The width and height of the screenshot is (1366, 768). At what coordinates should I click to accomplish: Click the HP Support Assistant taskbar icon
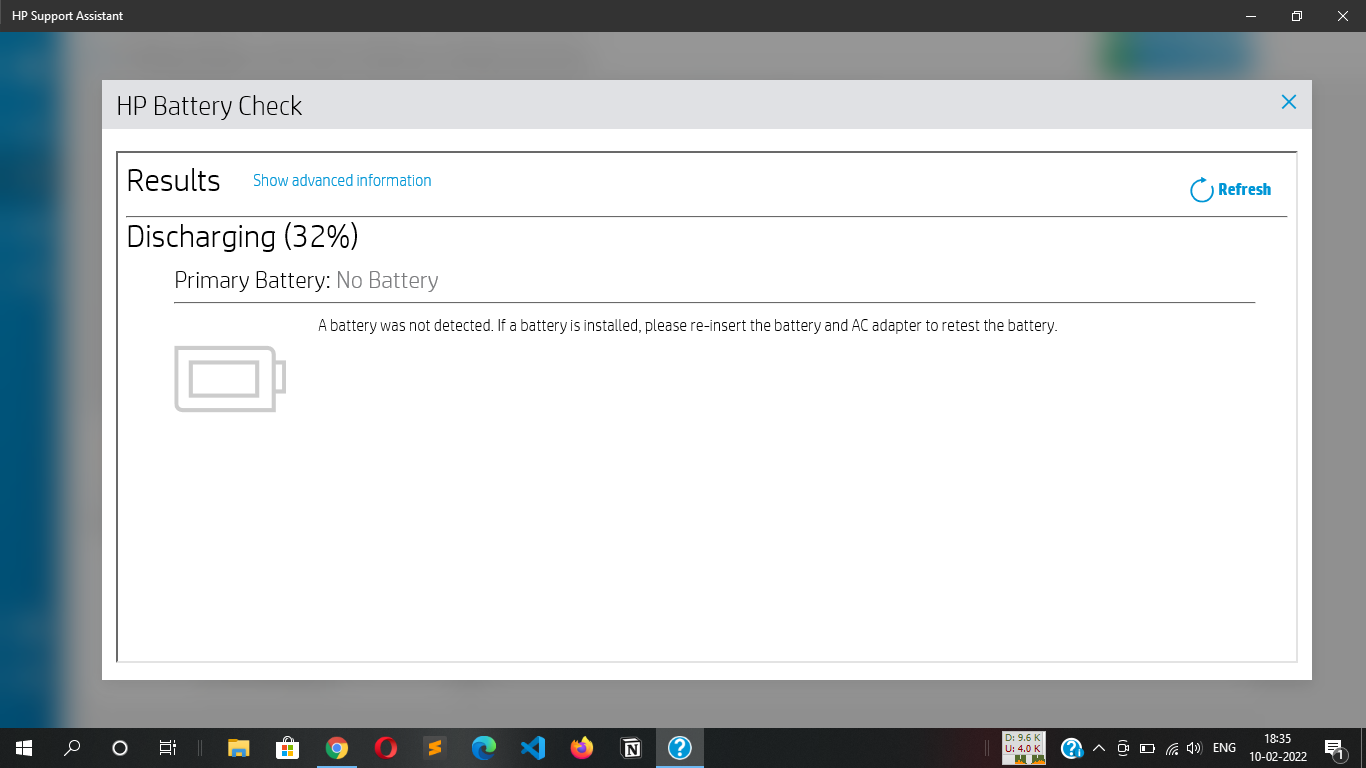pyautogui.click(x=679, y=747)
